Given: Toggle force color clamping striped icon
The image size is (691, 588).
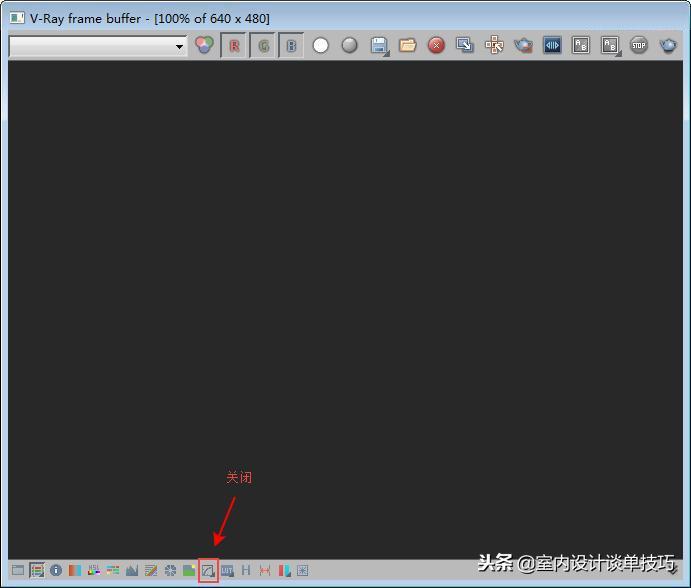Looking at the screenshot, I should pos(37,570).
